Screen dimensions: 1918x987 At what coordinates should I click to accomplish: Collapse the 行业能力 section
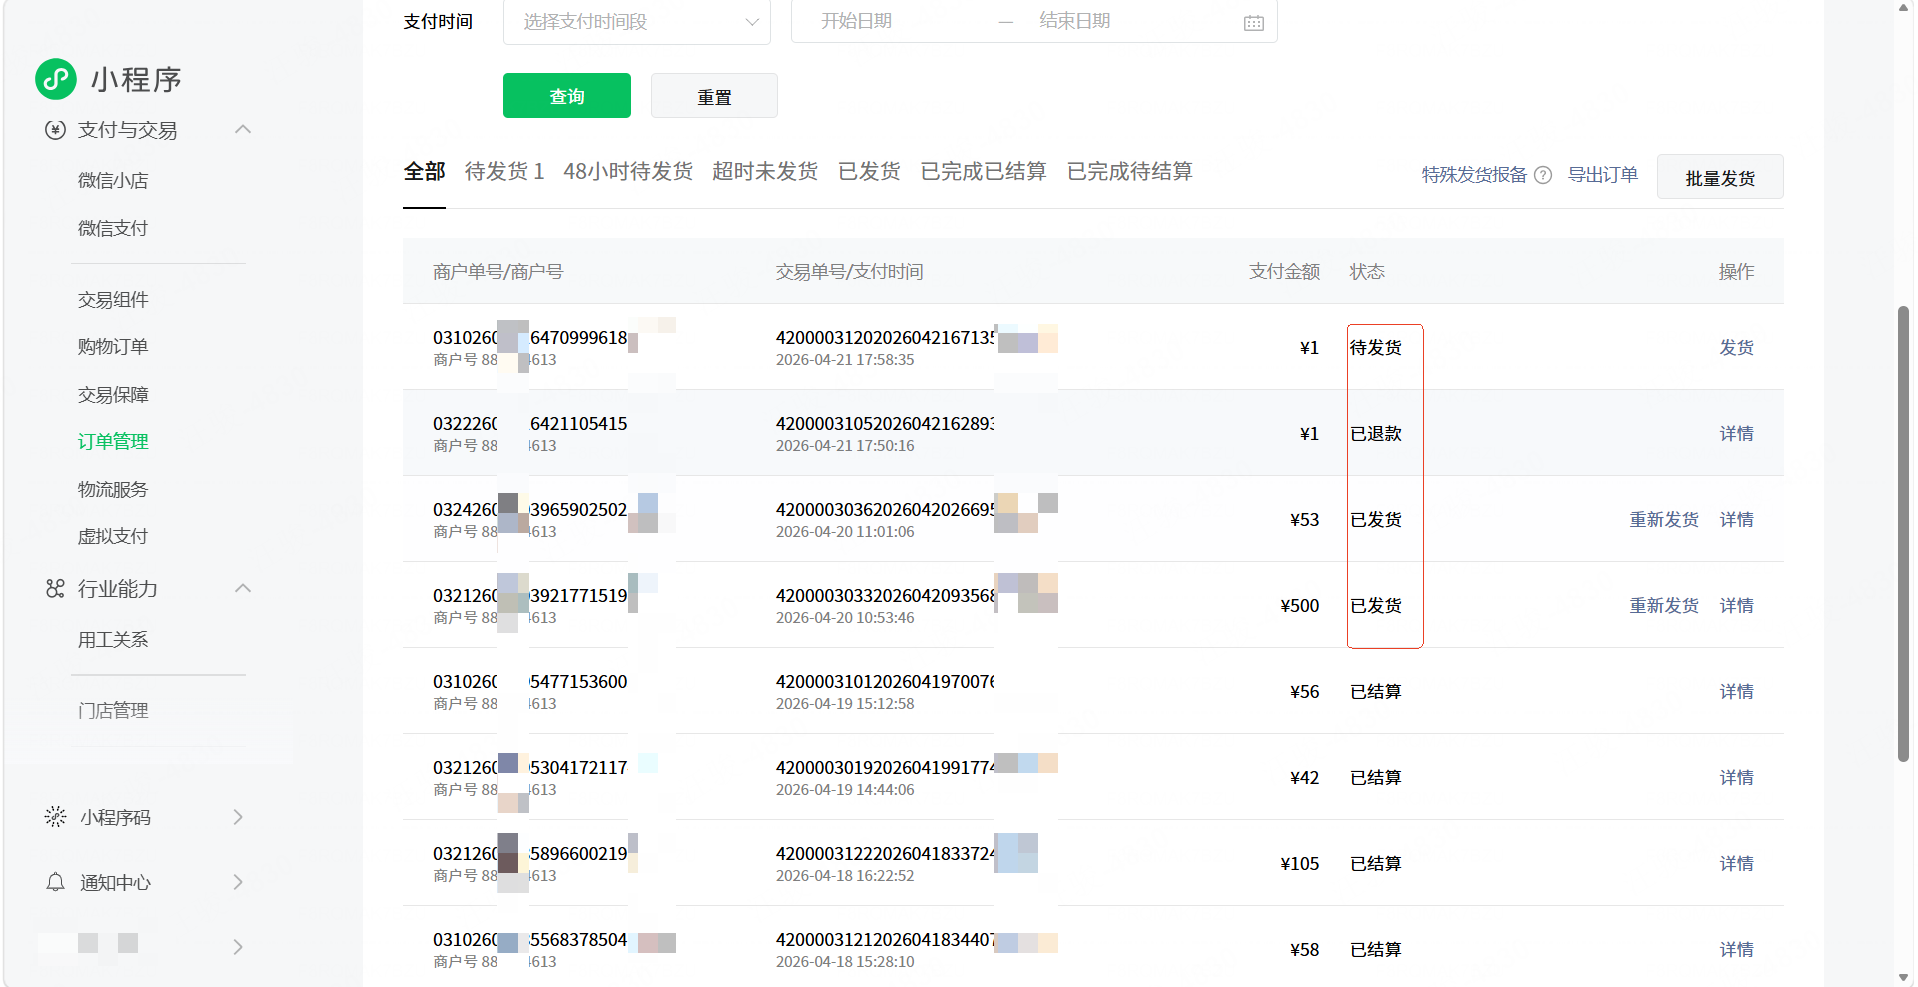point(242,589)
